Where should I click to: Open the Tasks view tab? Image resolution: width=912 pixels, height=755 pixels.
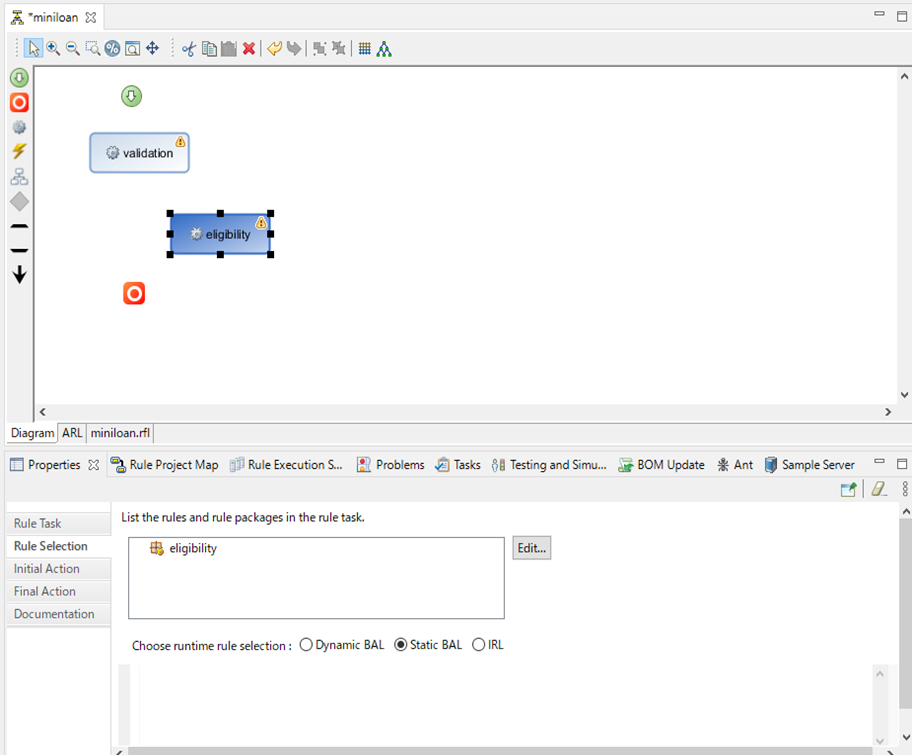click(x=458, y=465)
